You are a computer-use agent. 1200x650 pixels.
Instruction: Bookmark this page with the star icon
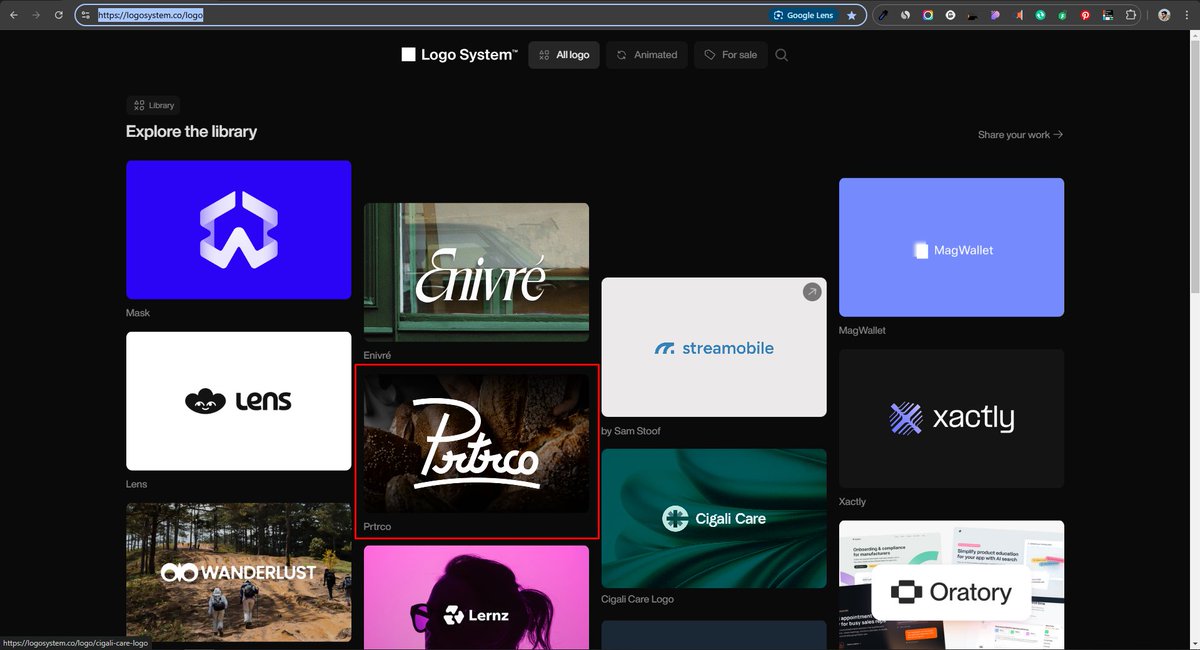851,15
